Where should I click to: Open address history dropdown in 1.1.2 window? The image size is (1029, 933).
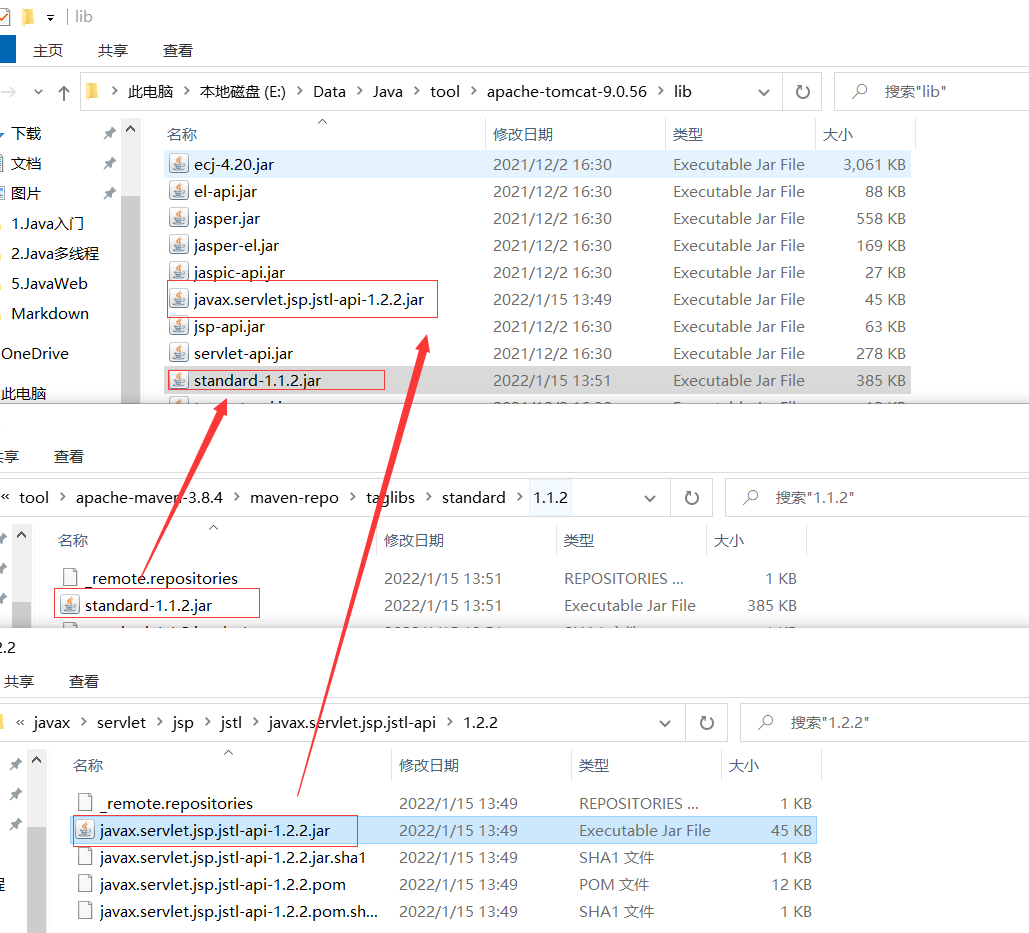click(650, 499)
